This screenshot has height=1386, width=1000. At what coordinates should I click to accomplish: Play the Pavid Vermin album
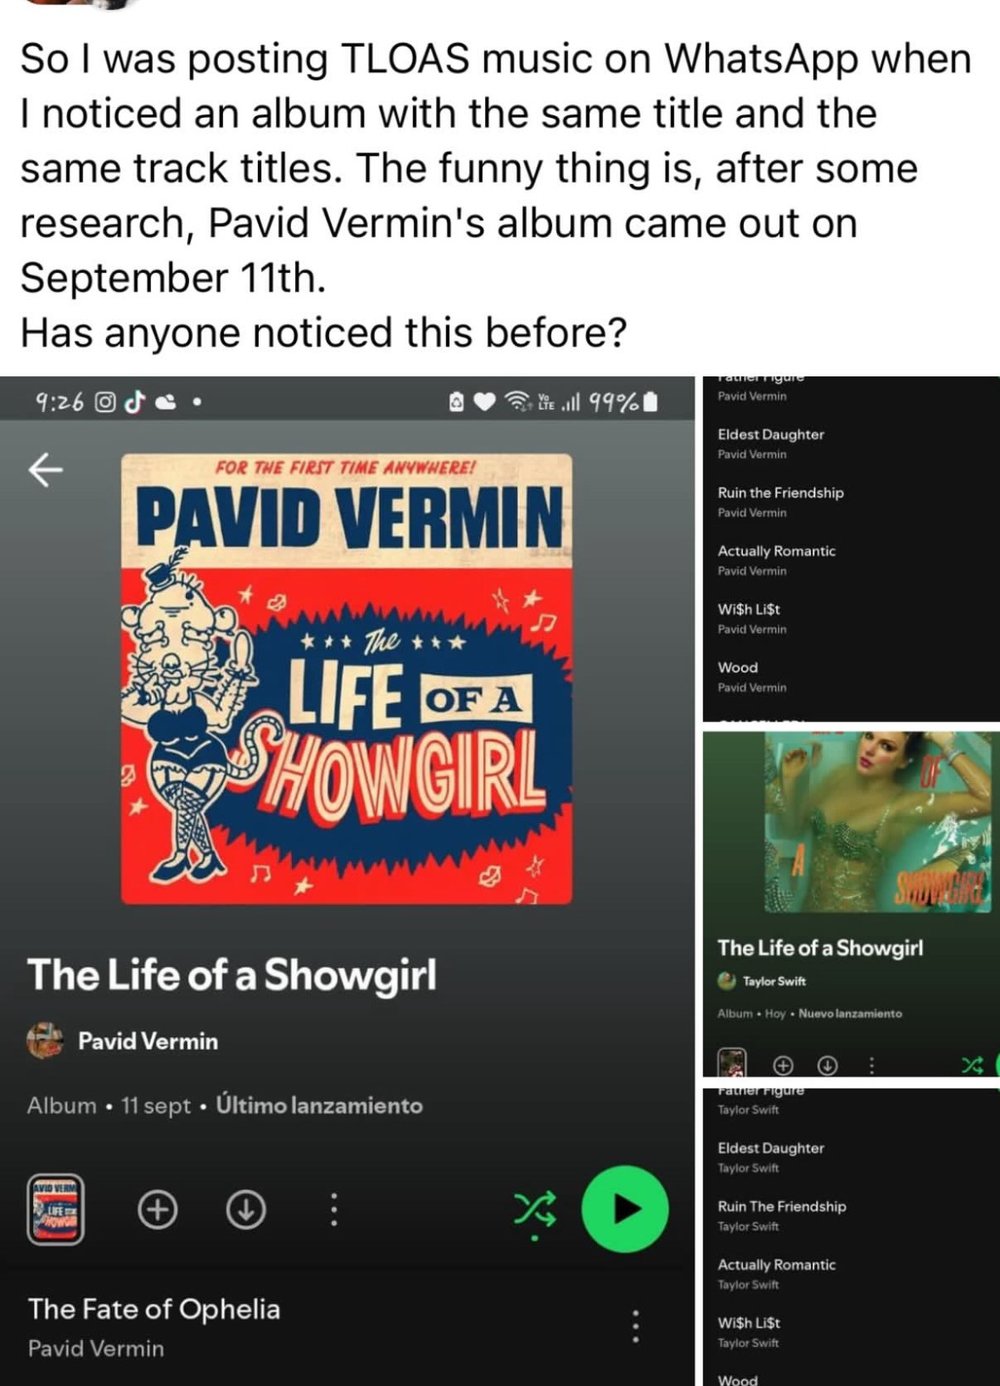(625, 1209)
